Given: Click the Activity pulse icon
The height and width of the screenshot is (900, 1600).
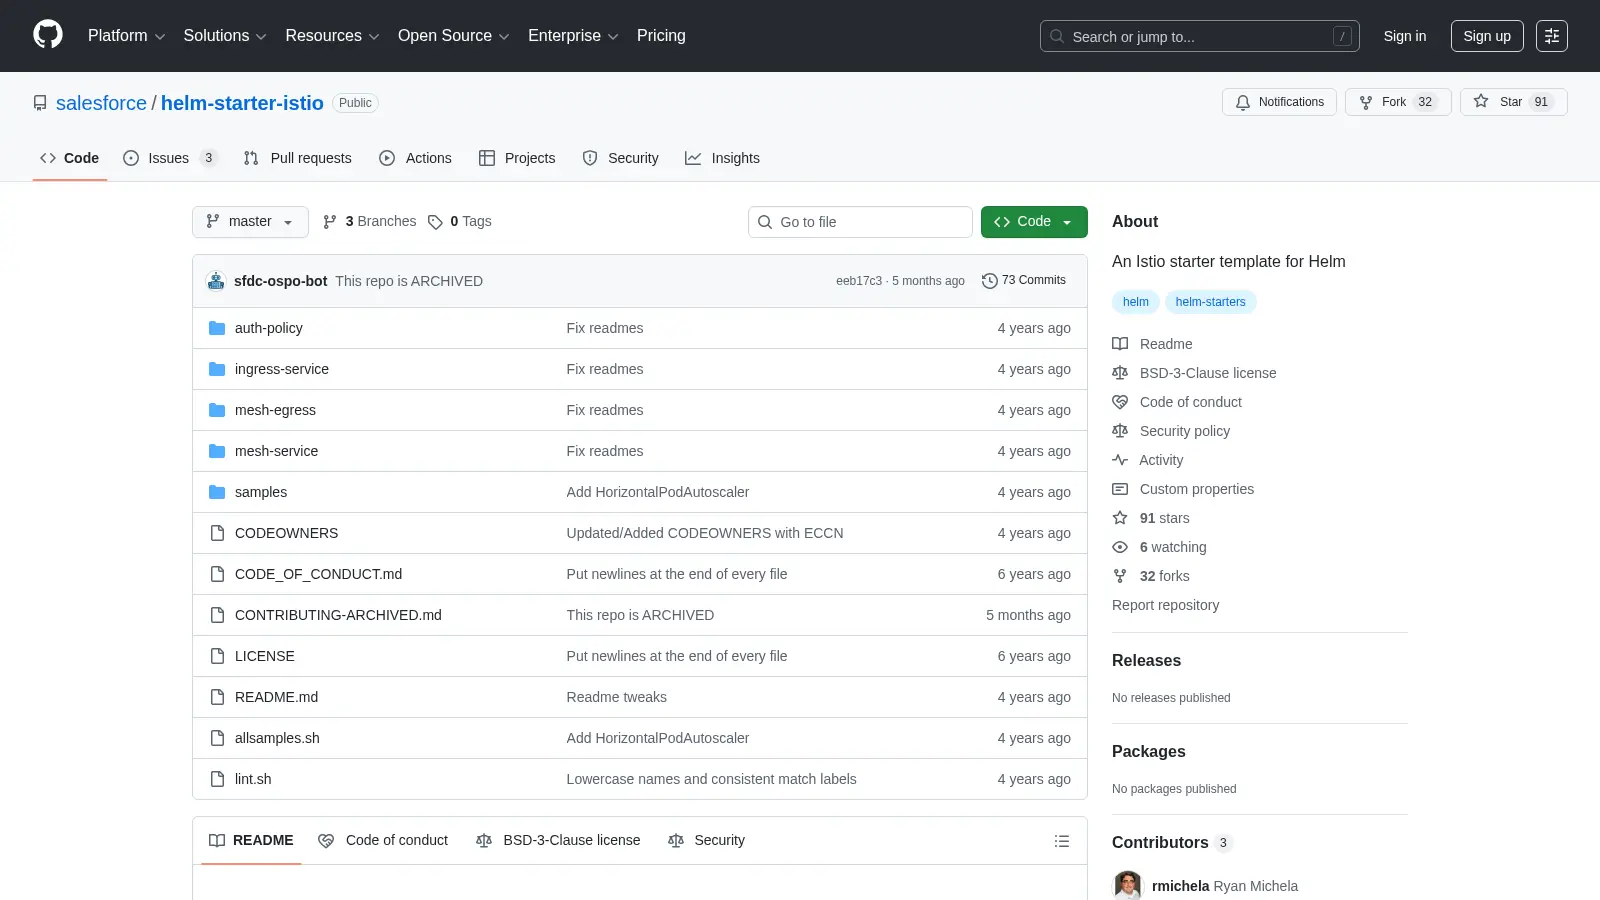Looking at the screenshot, I should pos(1120,460).
